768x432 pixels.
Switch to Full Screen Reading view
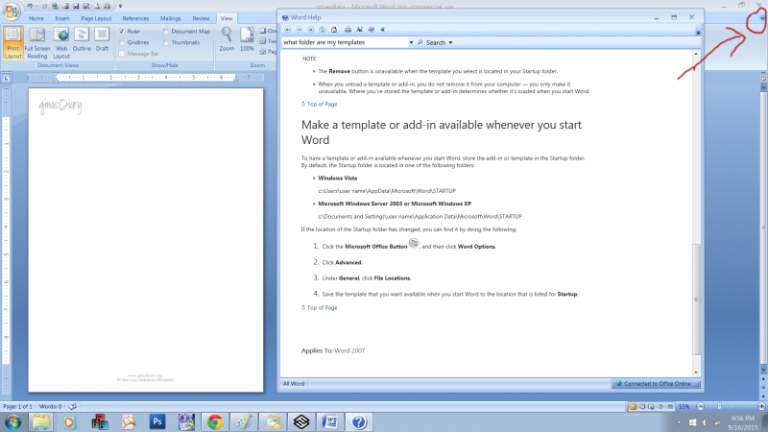[37, 43]
